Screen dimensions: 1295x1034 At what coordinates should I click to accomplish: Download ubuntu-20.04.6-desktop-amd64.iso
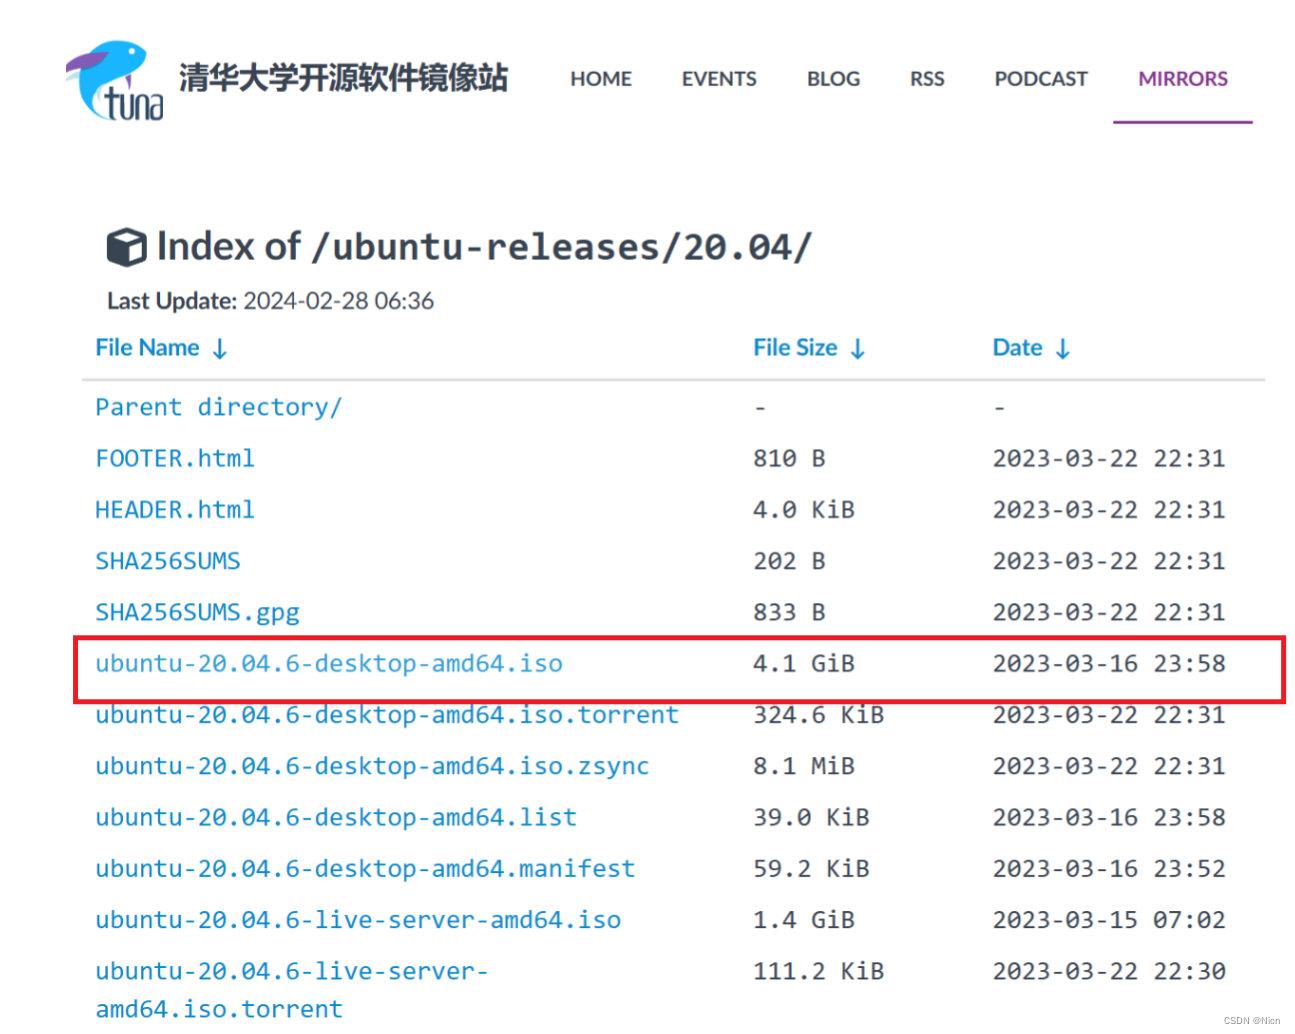coord(328,663)
